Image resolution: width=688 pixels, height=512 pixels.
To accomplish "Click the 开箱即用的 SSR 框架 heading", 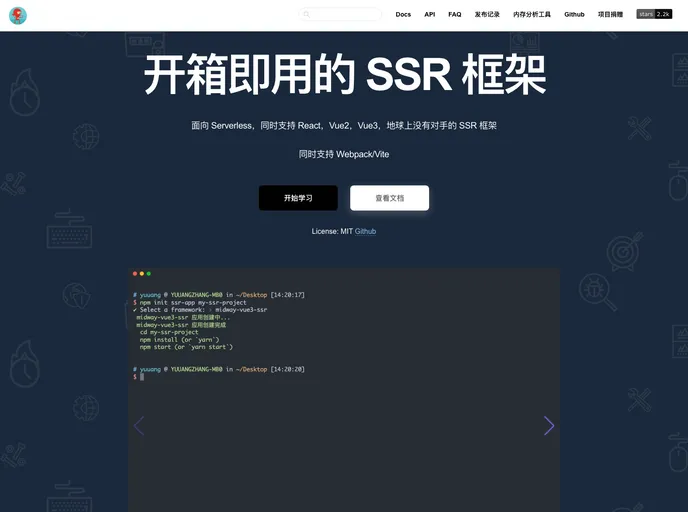I will pos(345,75).
